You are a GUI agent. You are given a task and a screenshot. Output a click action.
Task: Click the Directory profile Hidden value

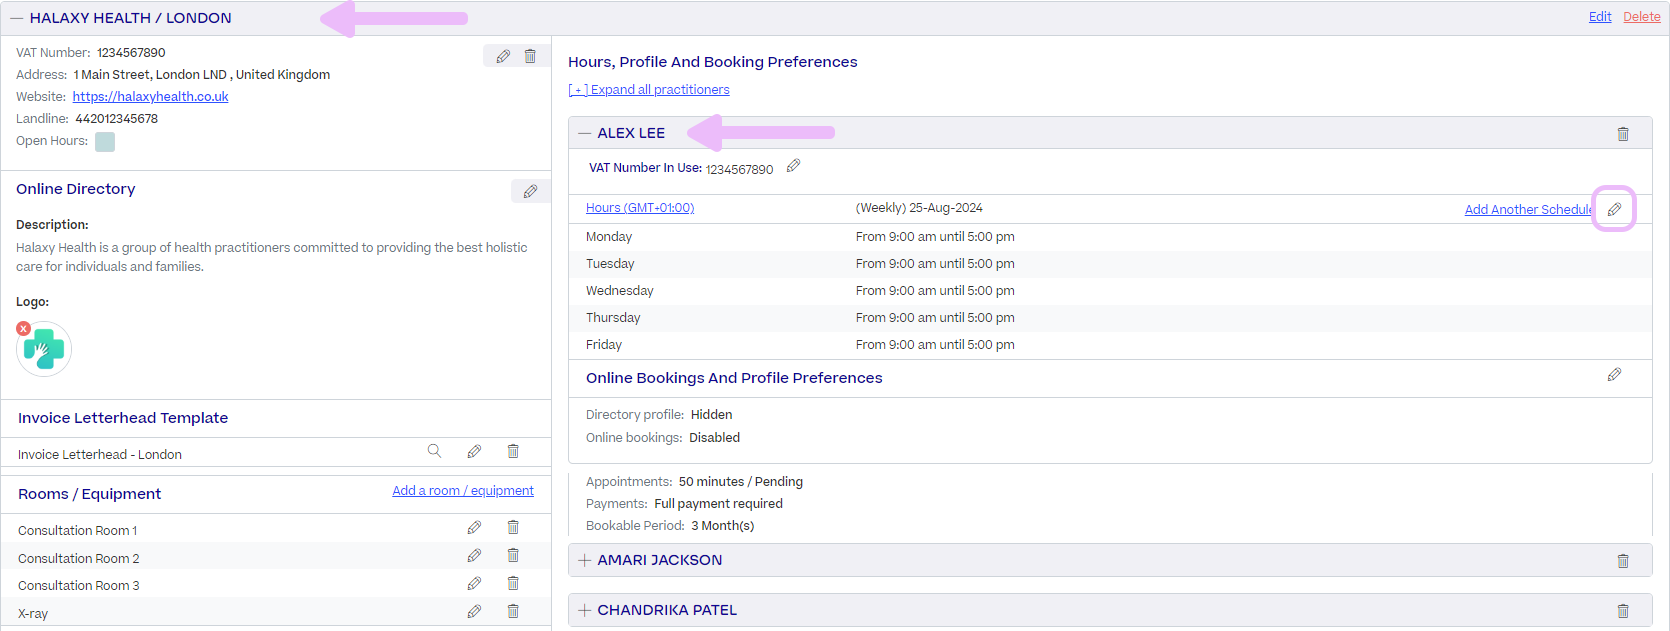tap(711, 415)
